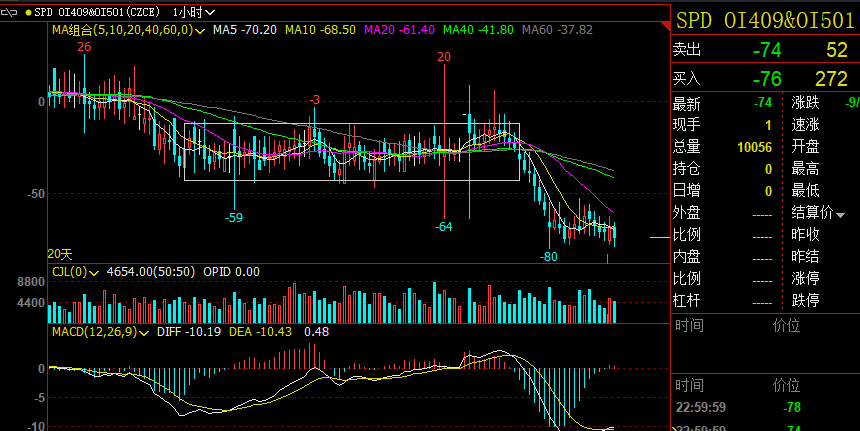Expand the MA组合 indicator dropdown
This screenshot has height=431, width=860.
pos(202,31)
